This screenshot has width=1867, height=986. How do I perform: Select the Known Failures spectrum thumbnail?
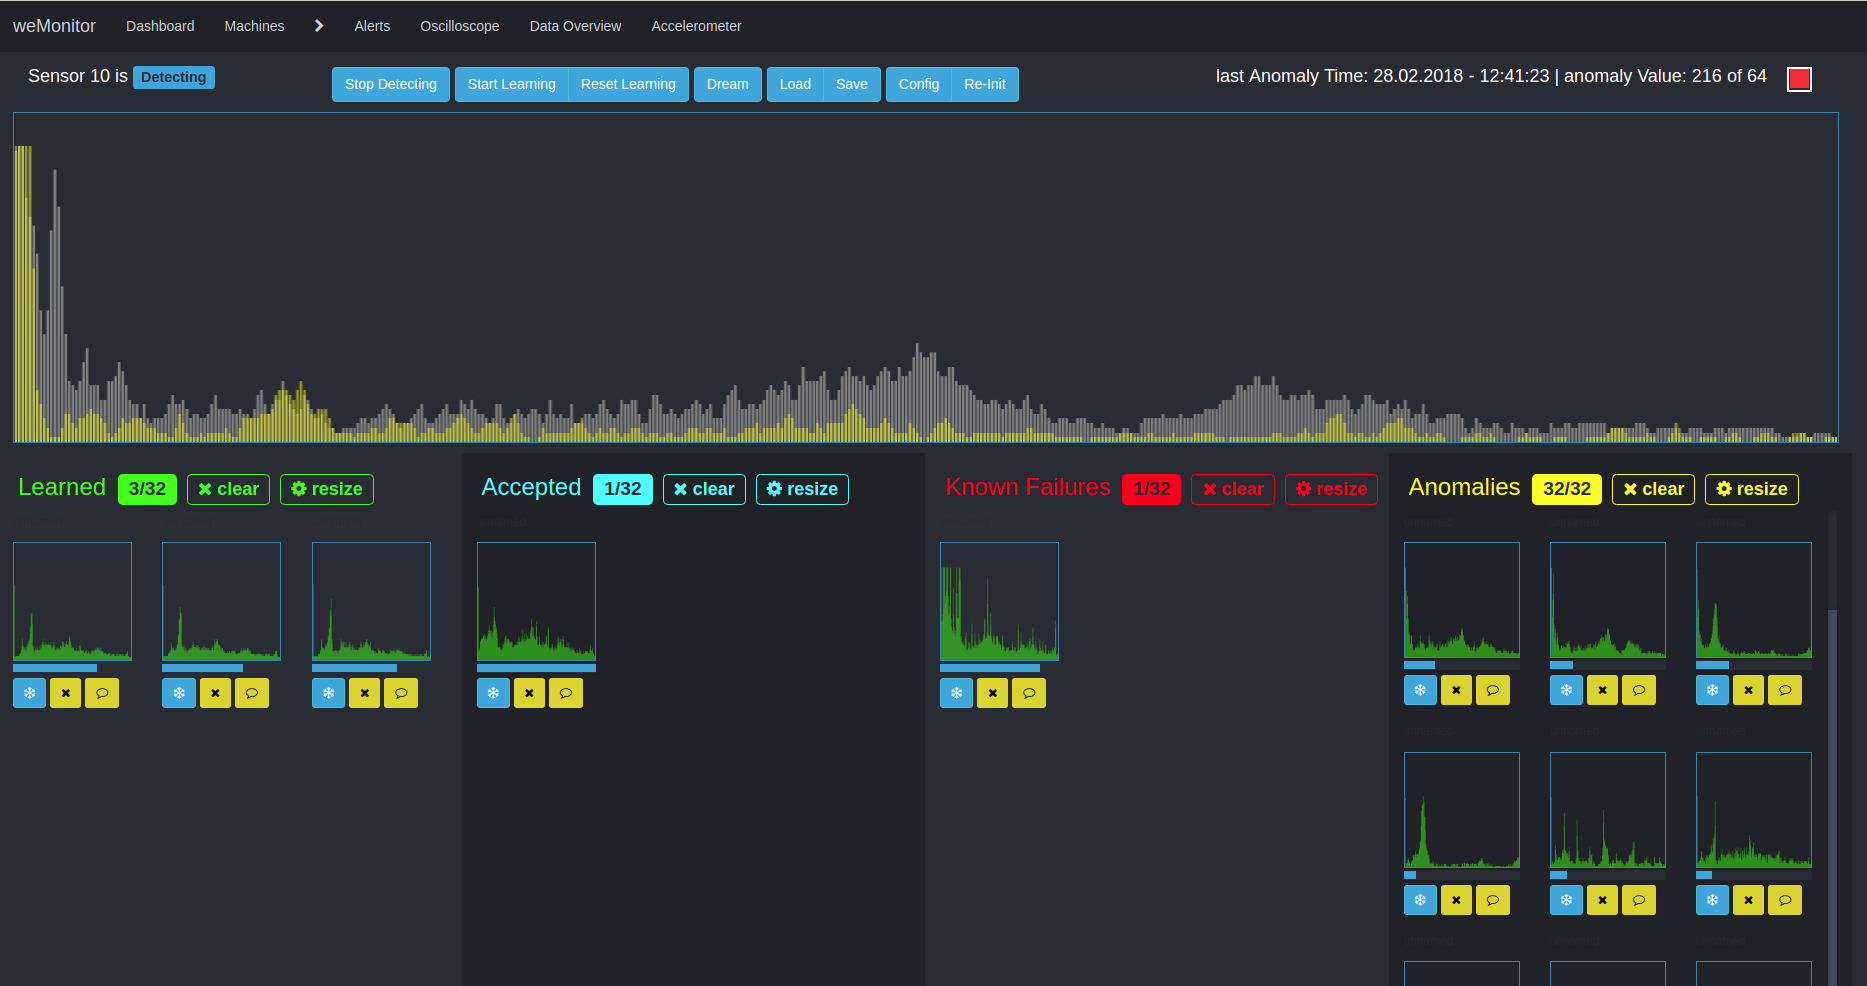click(999, 601)
